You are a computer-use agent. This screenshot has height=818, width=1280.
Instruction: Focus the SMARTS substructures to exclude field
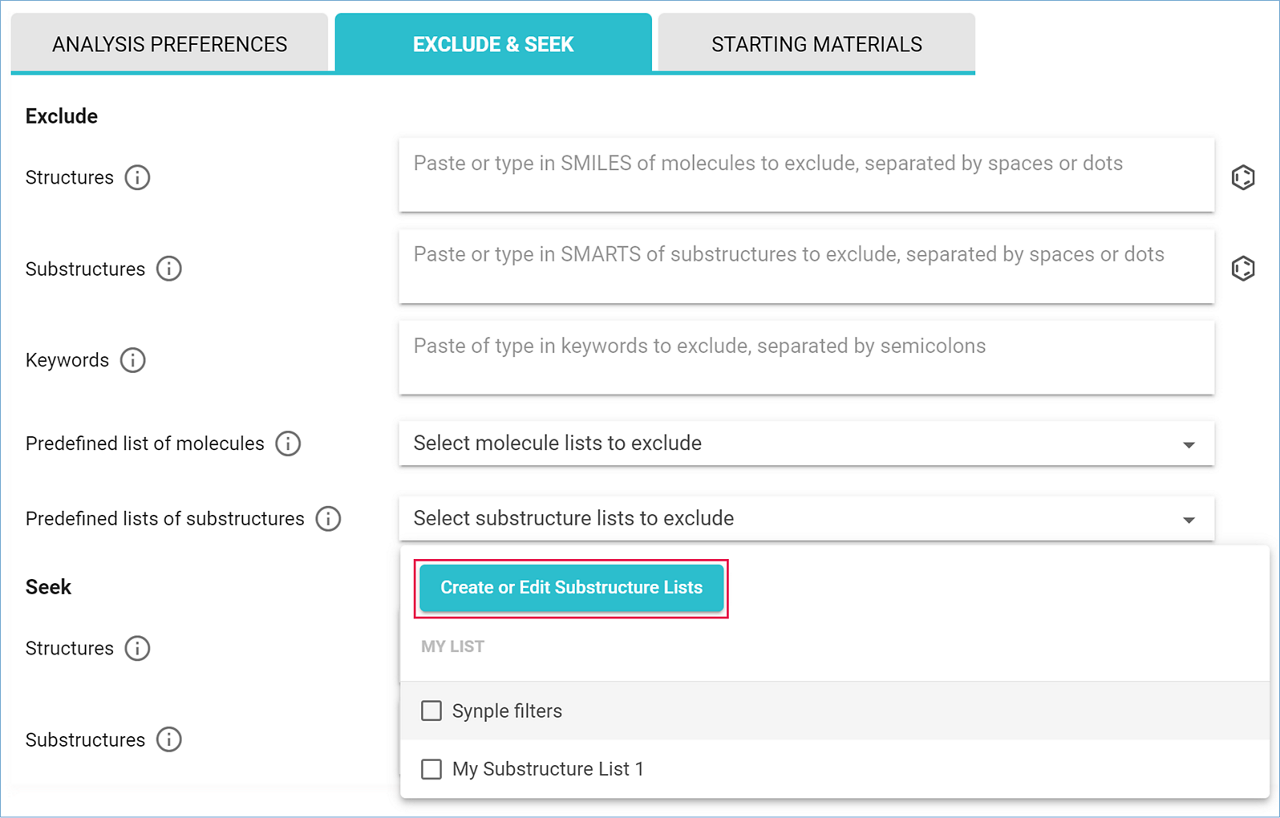tap(806, 266)
